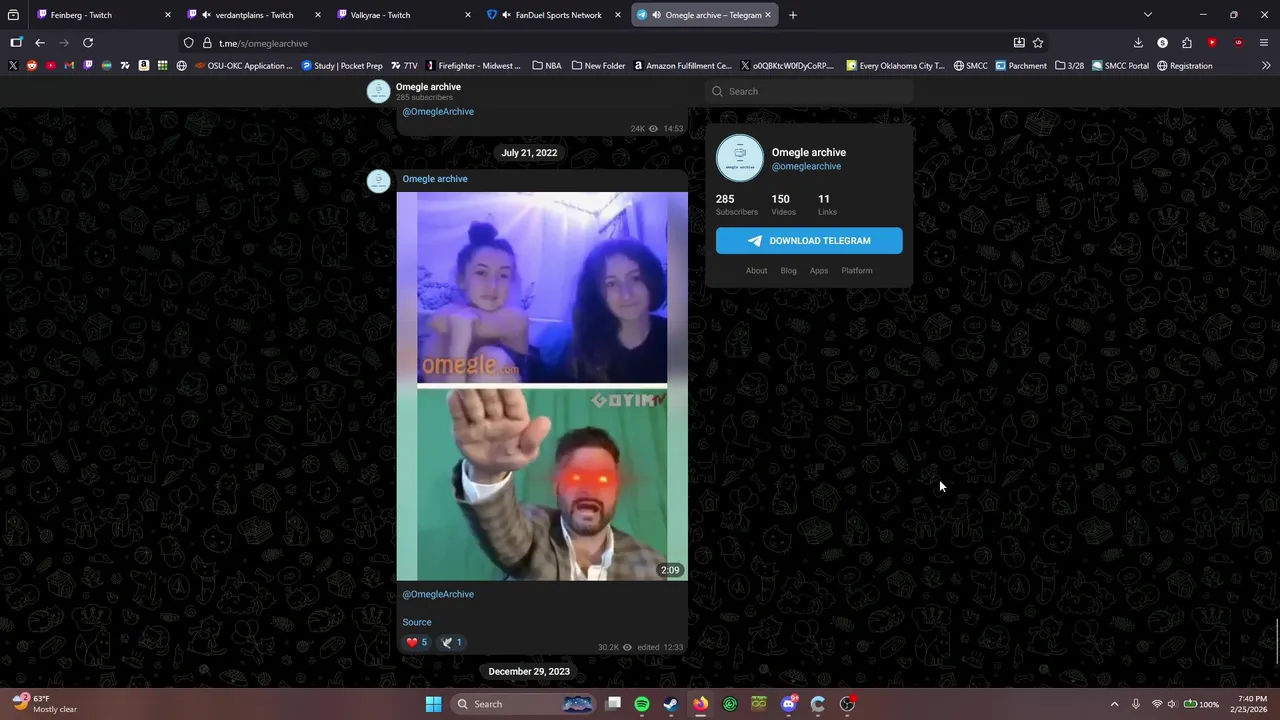1280x720 pixels.
Task: Open a new browser tab
Action: tap(793, 15)
